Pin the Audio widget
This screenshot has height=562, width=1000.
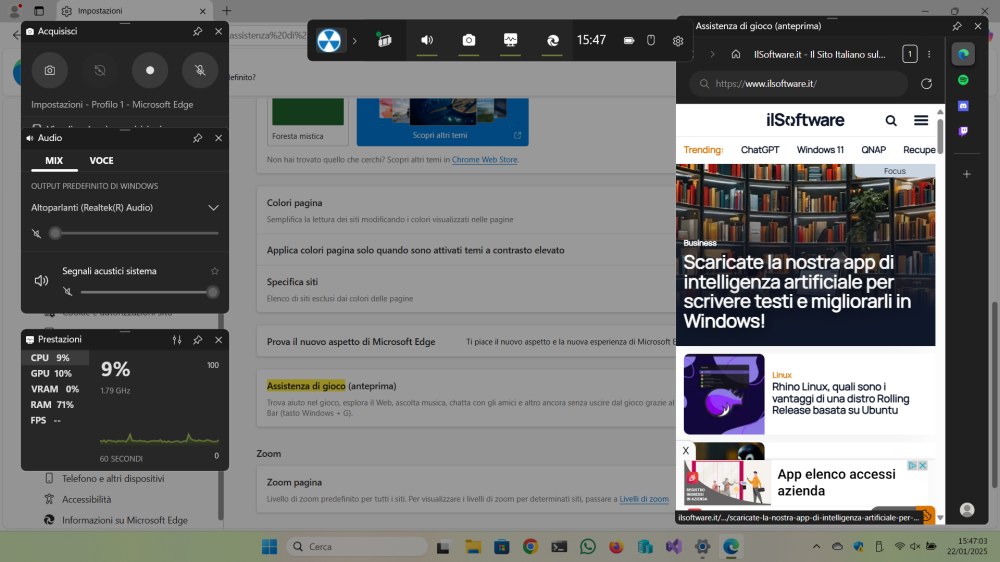click(198, 138)
